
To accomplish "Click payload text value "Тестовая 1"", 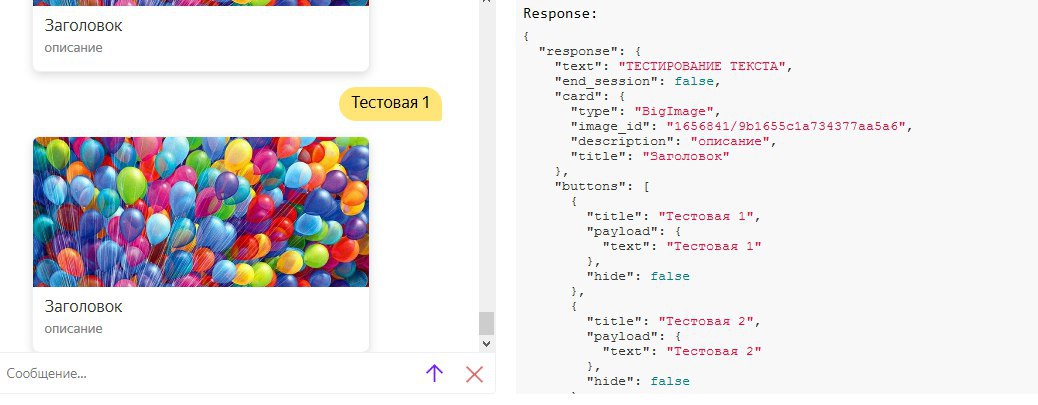I will click(x=714, y=246).
